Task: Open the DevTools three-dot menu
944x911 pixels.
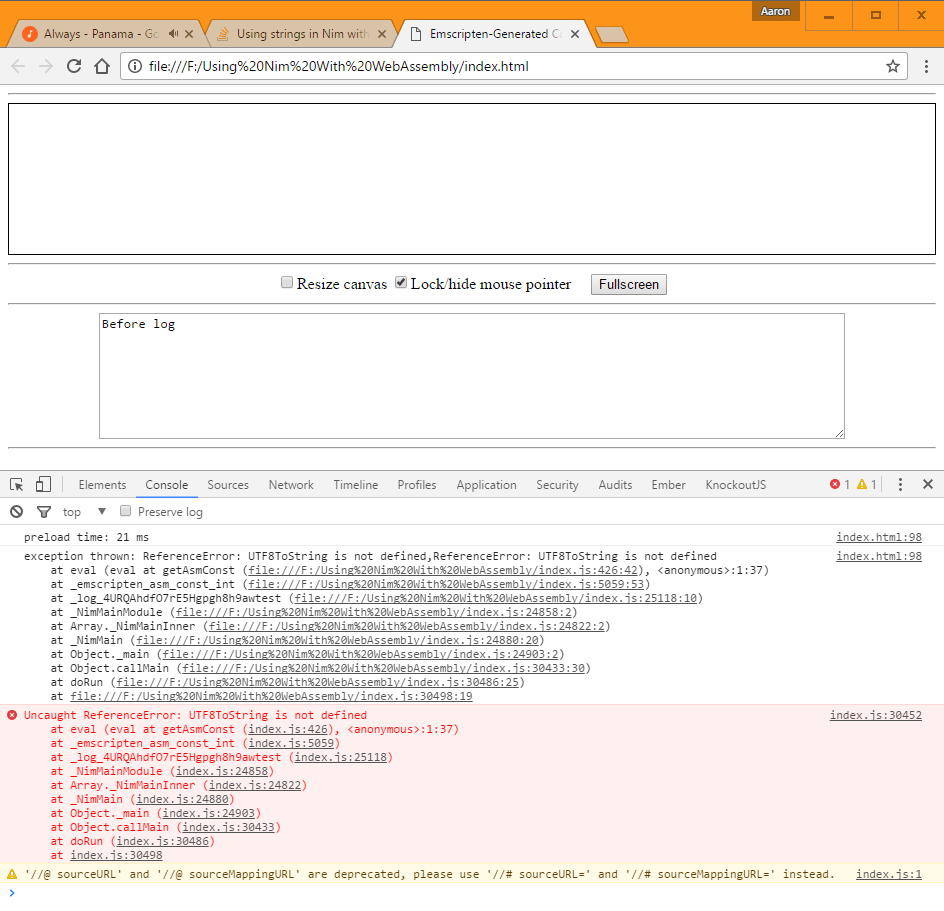Action: click(x=899, y=484)
